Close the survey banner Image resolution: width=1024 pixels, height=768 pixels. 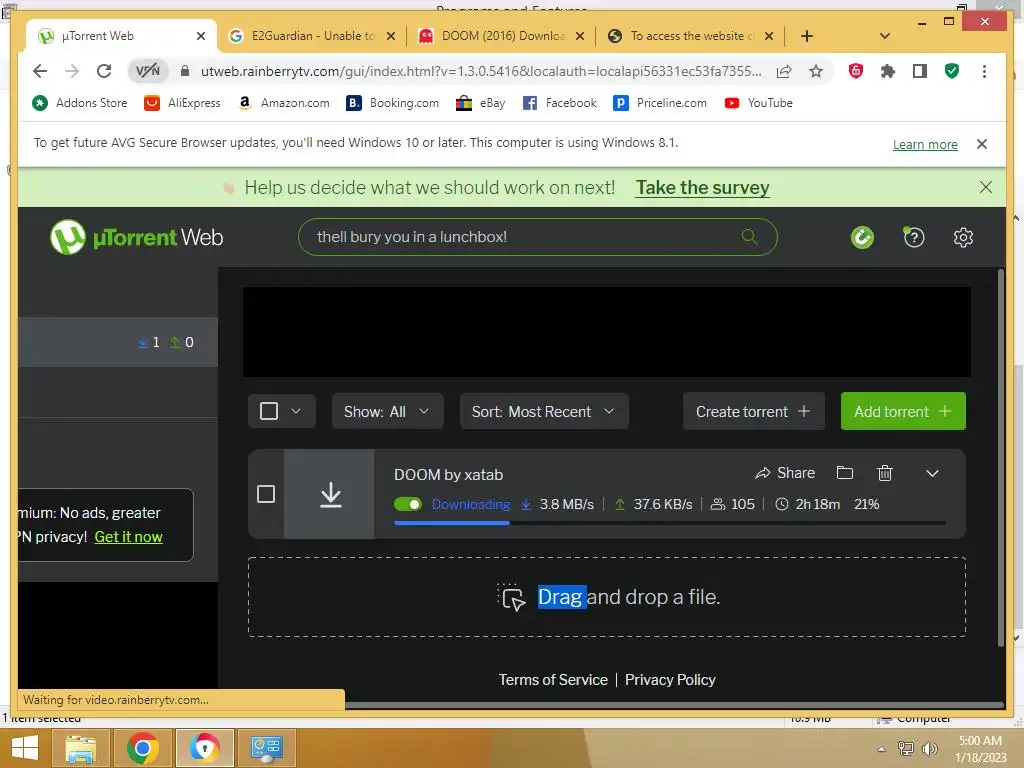[985, 187]
